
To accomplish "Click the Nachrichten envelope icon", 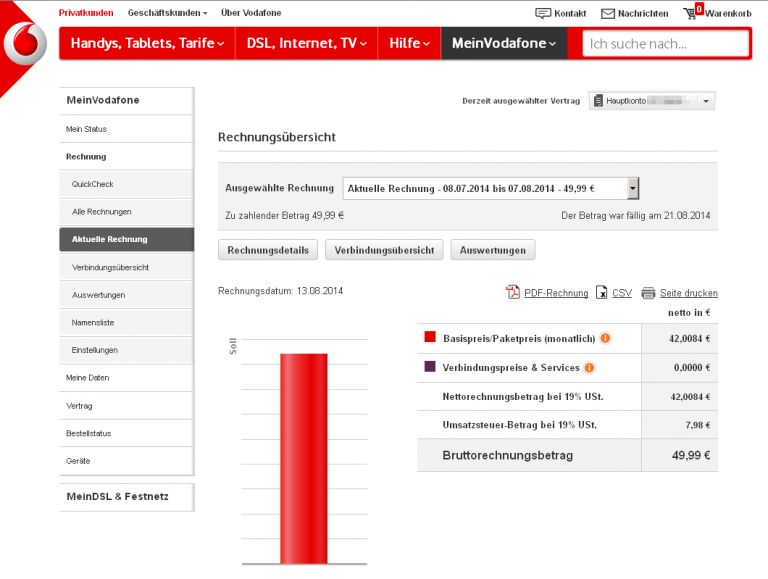I will (x=607, y=14).
